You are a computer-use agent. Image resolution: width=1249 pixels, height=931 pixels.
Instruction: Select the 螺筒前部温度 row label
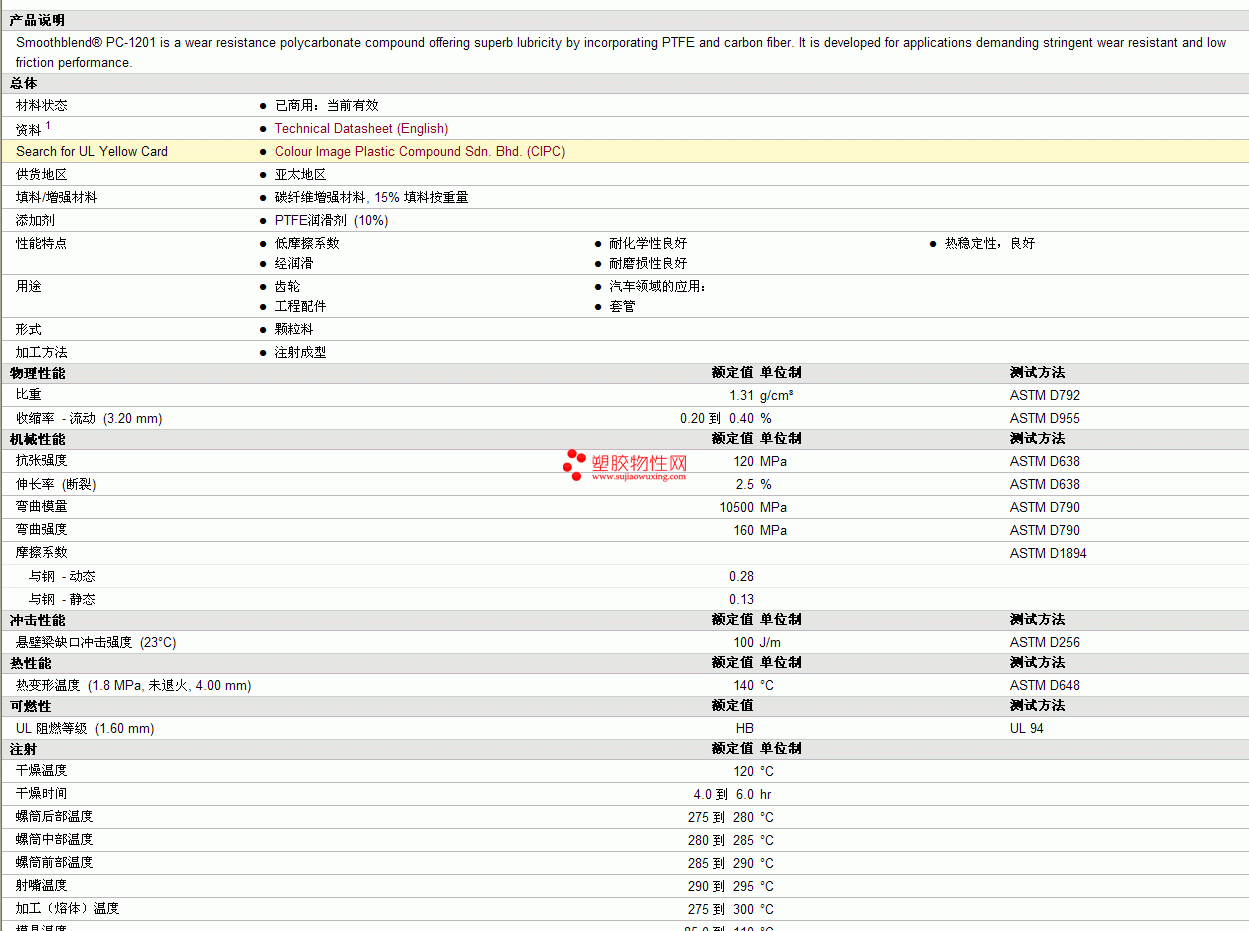[x=55, y=862]
